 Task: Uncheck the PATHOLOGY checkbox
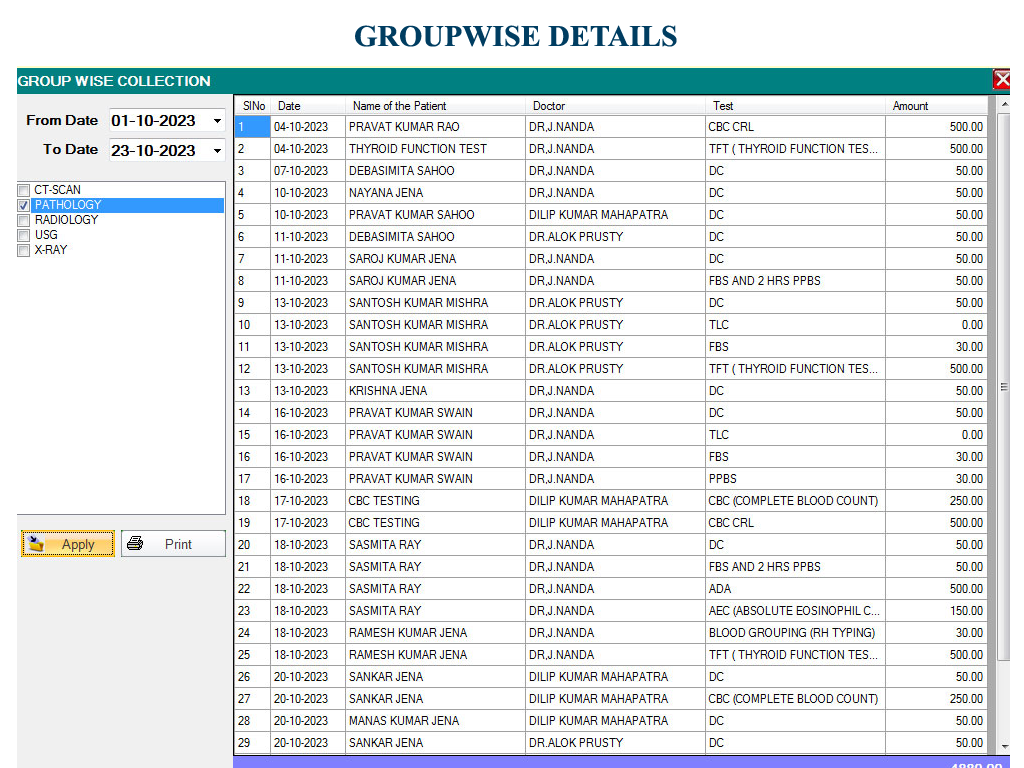23,205
